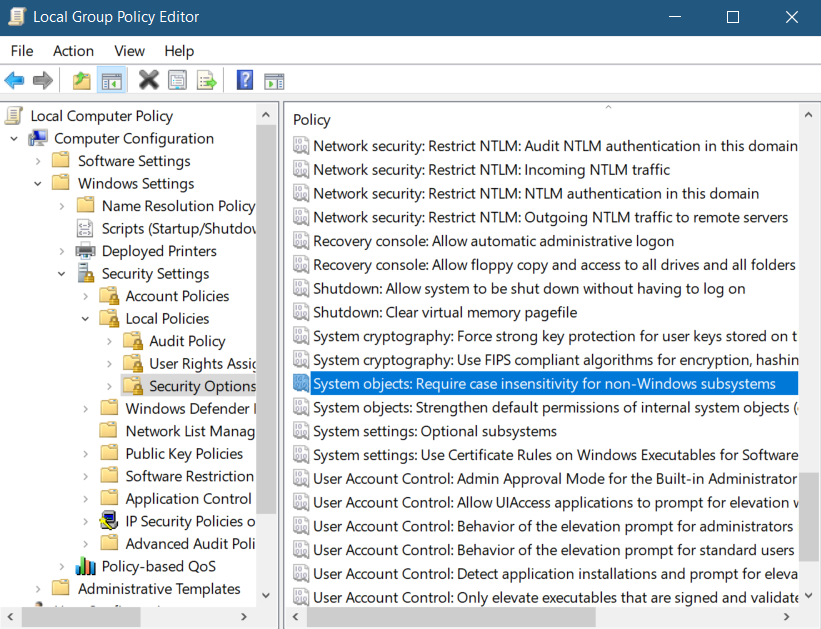Click the Security Settings lock icon
The image size is (821, 629).
pos(85,273)
